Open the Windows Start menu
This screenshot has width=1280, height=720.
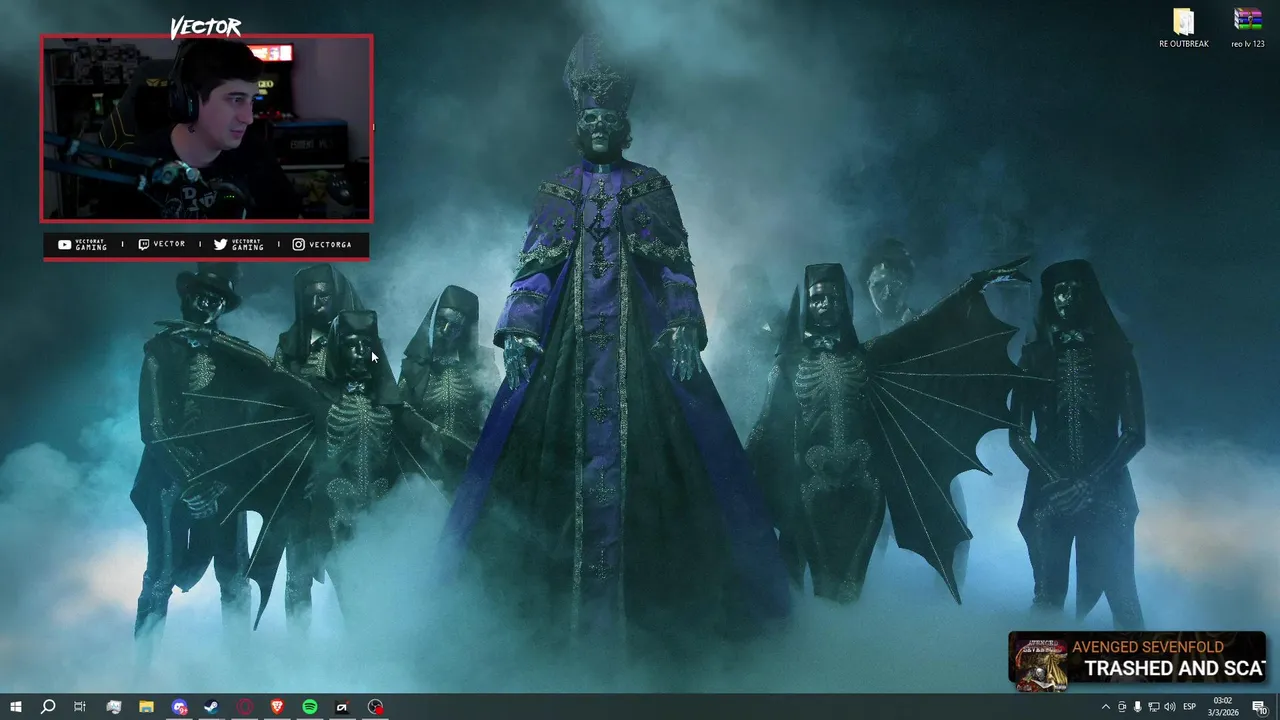point(16,707)
